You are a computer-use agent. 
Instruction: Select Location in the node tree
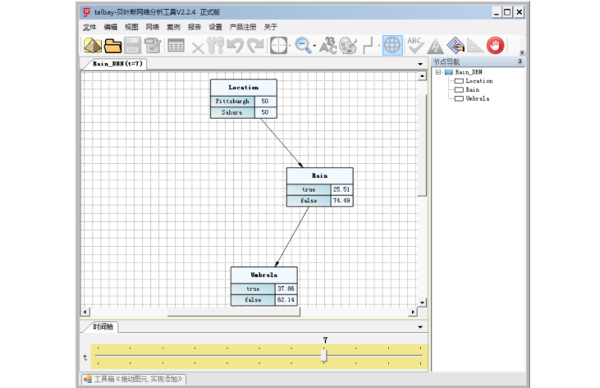(479, 81)
